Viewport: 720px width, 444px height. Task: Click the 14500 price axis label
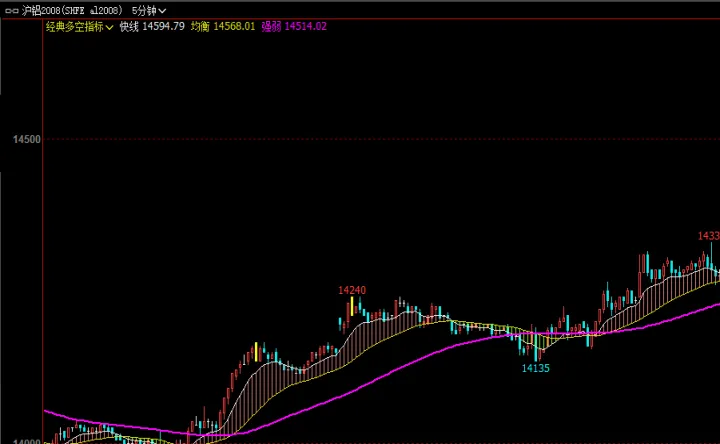[26, 139]
